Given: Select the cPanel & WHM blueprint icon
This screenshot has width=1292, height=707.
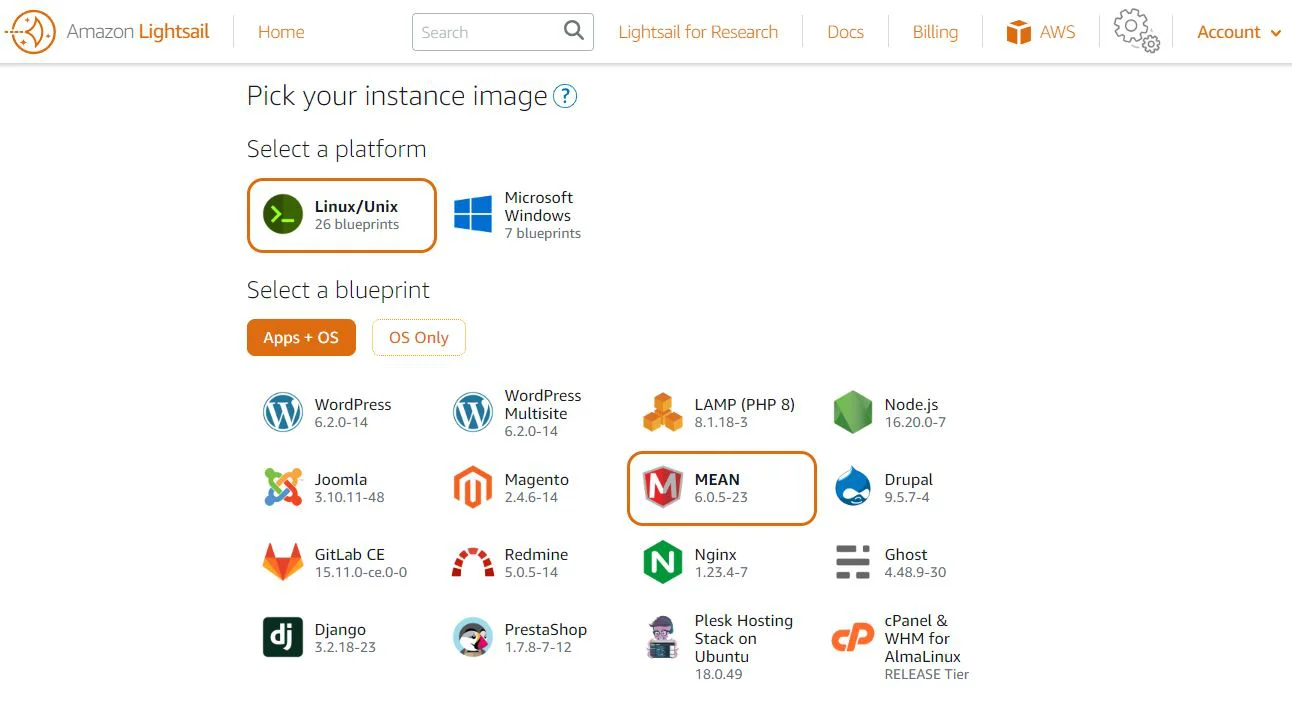Looking at the screenshot, I should 853,638.
